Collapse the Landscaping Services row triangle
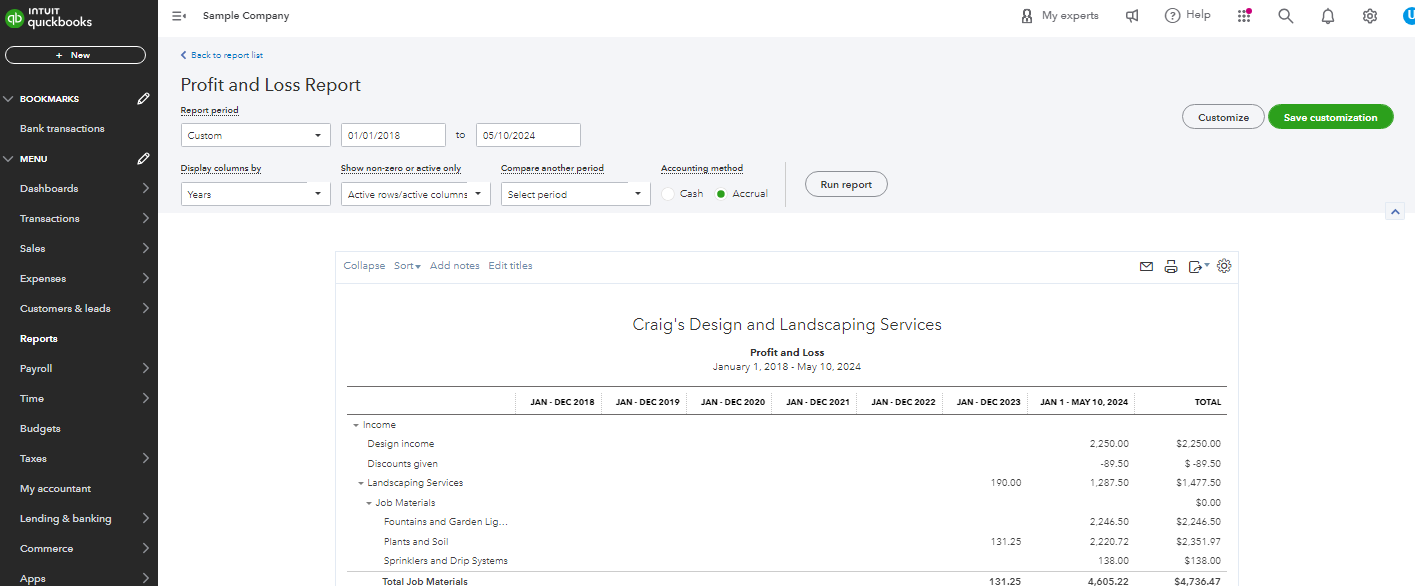Screen dimensions: 1415x586 coord(361,483)
